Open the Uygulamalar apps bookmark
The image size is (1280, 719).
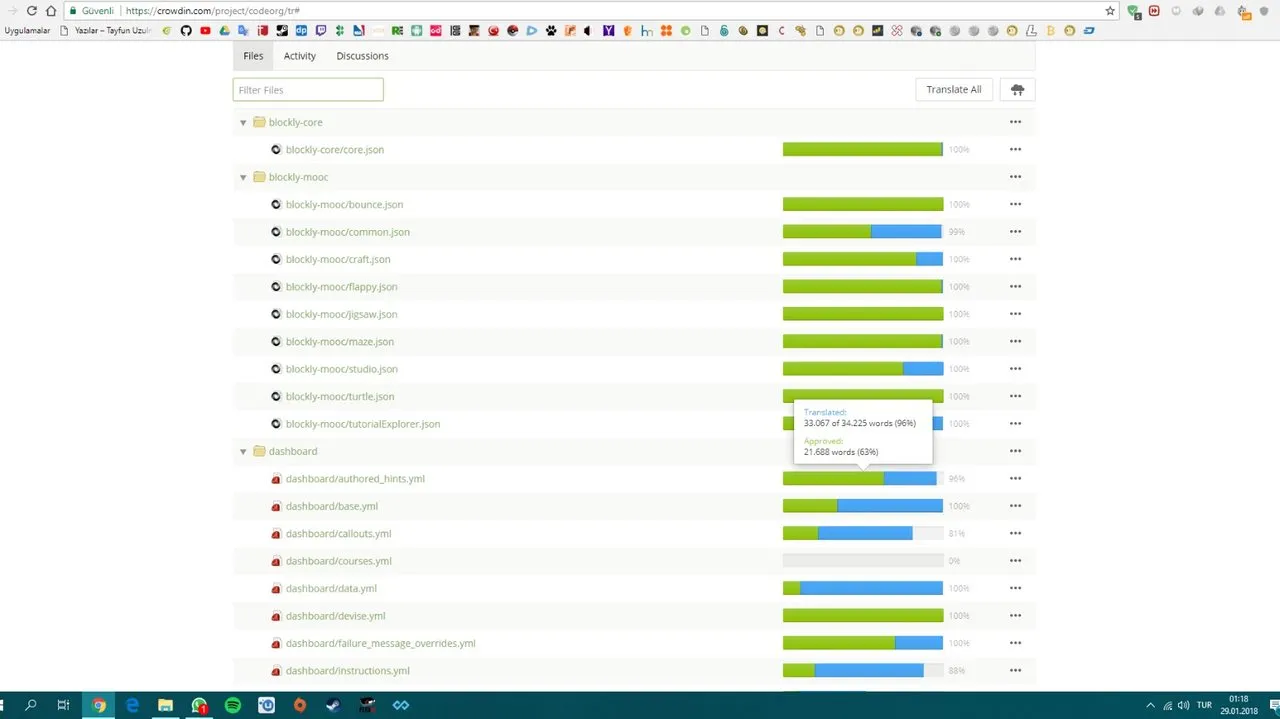coord(27,31)
